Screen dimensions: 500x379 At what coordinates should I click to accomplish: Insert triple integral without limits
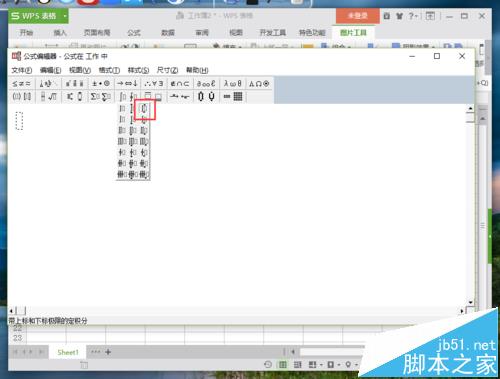pyautogui.click(x=122, y=141)
